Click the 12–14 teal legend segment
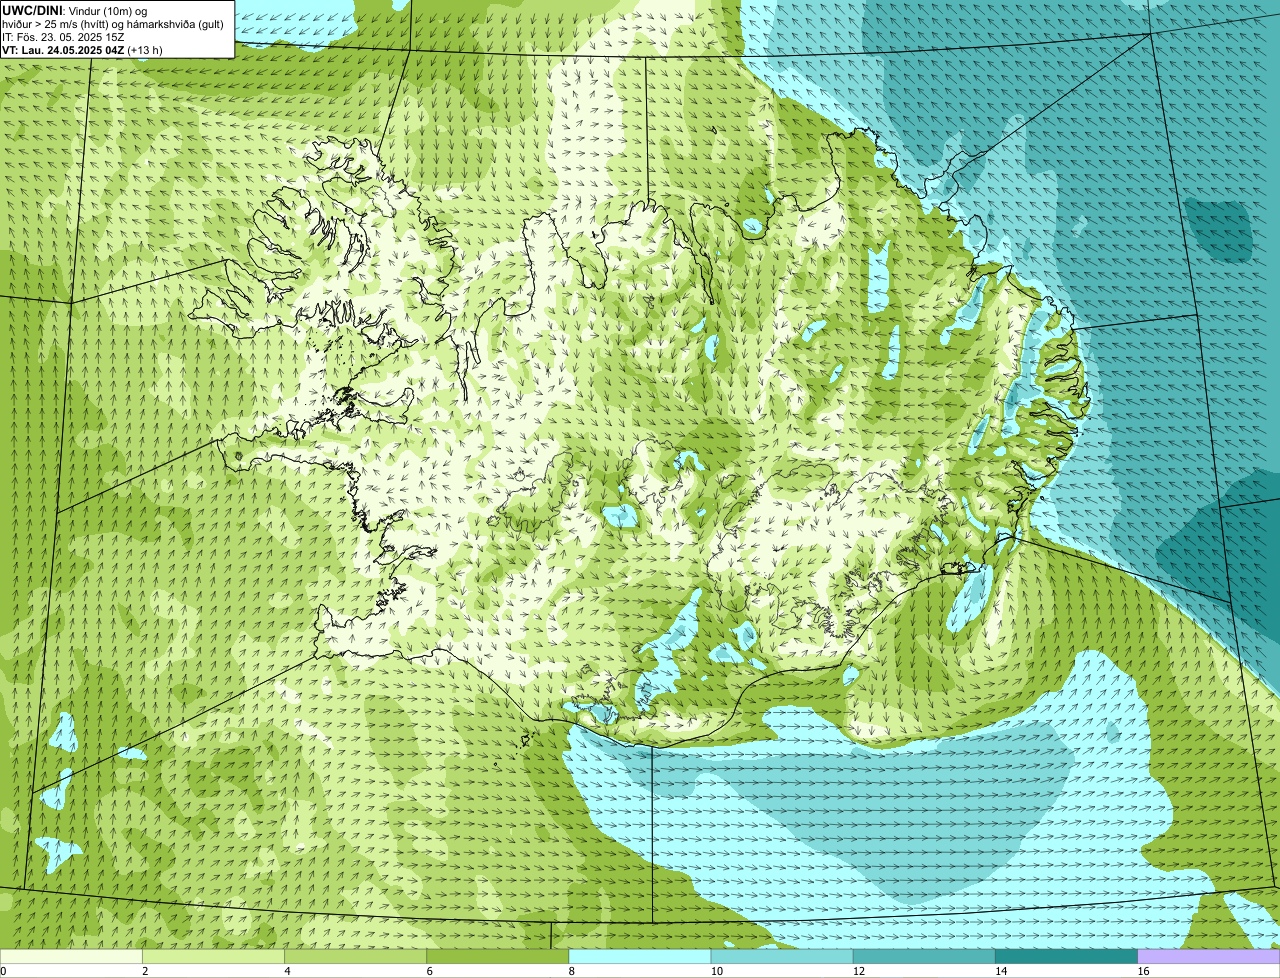This screenshot has width=1280, height=978. (924, 957)
